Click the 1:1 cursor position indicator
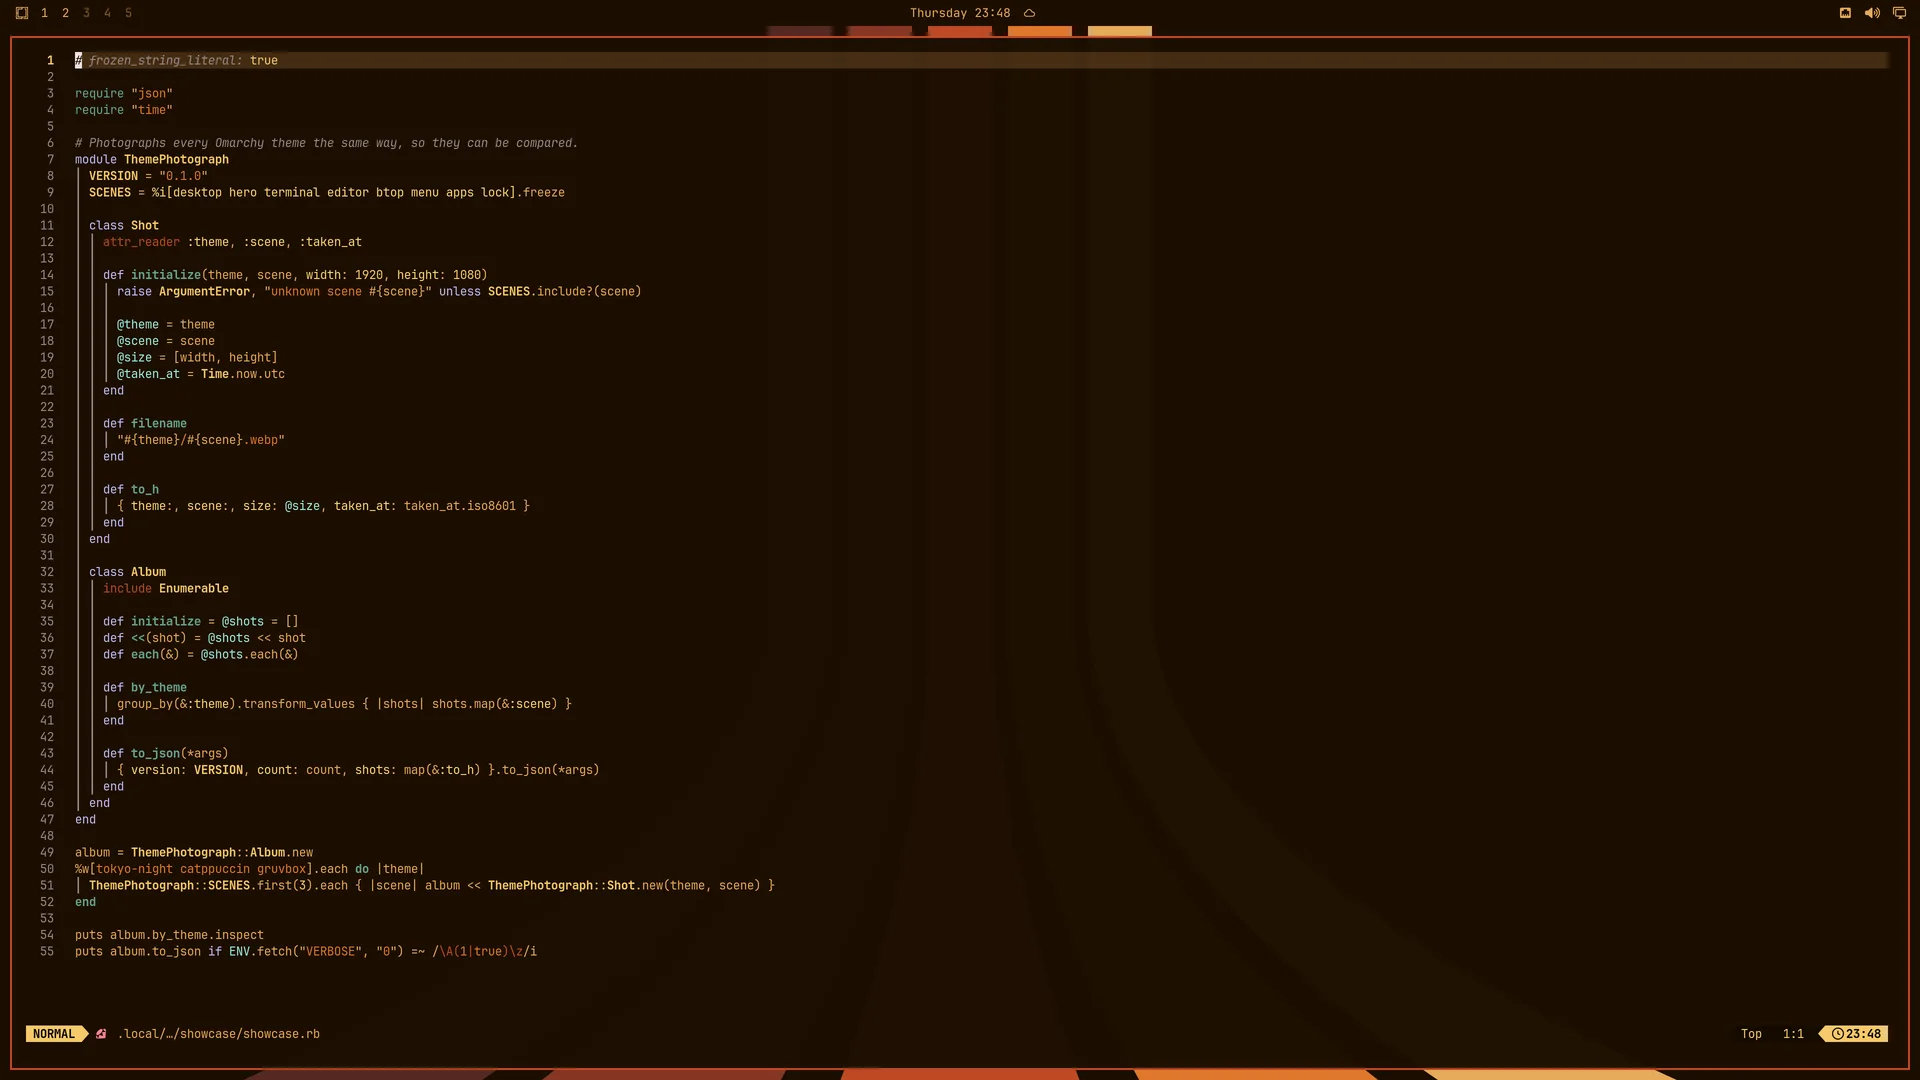The width and height of the screenshot is (1920, 1080). (x=1793, y=1034)
